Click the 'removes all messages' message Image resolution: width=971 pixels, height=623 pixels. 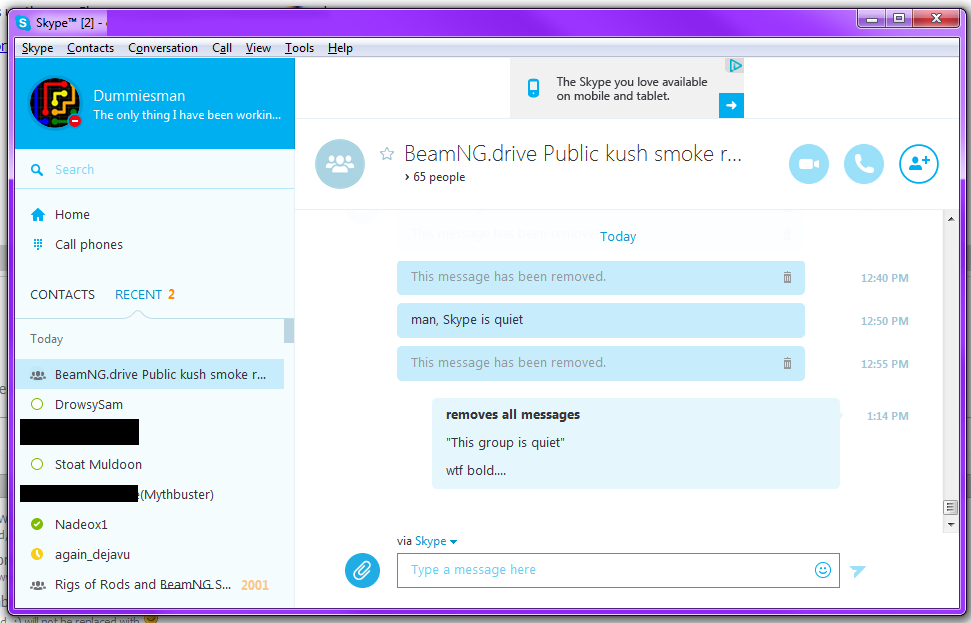pos(513,415)
